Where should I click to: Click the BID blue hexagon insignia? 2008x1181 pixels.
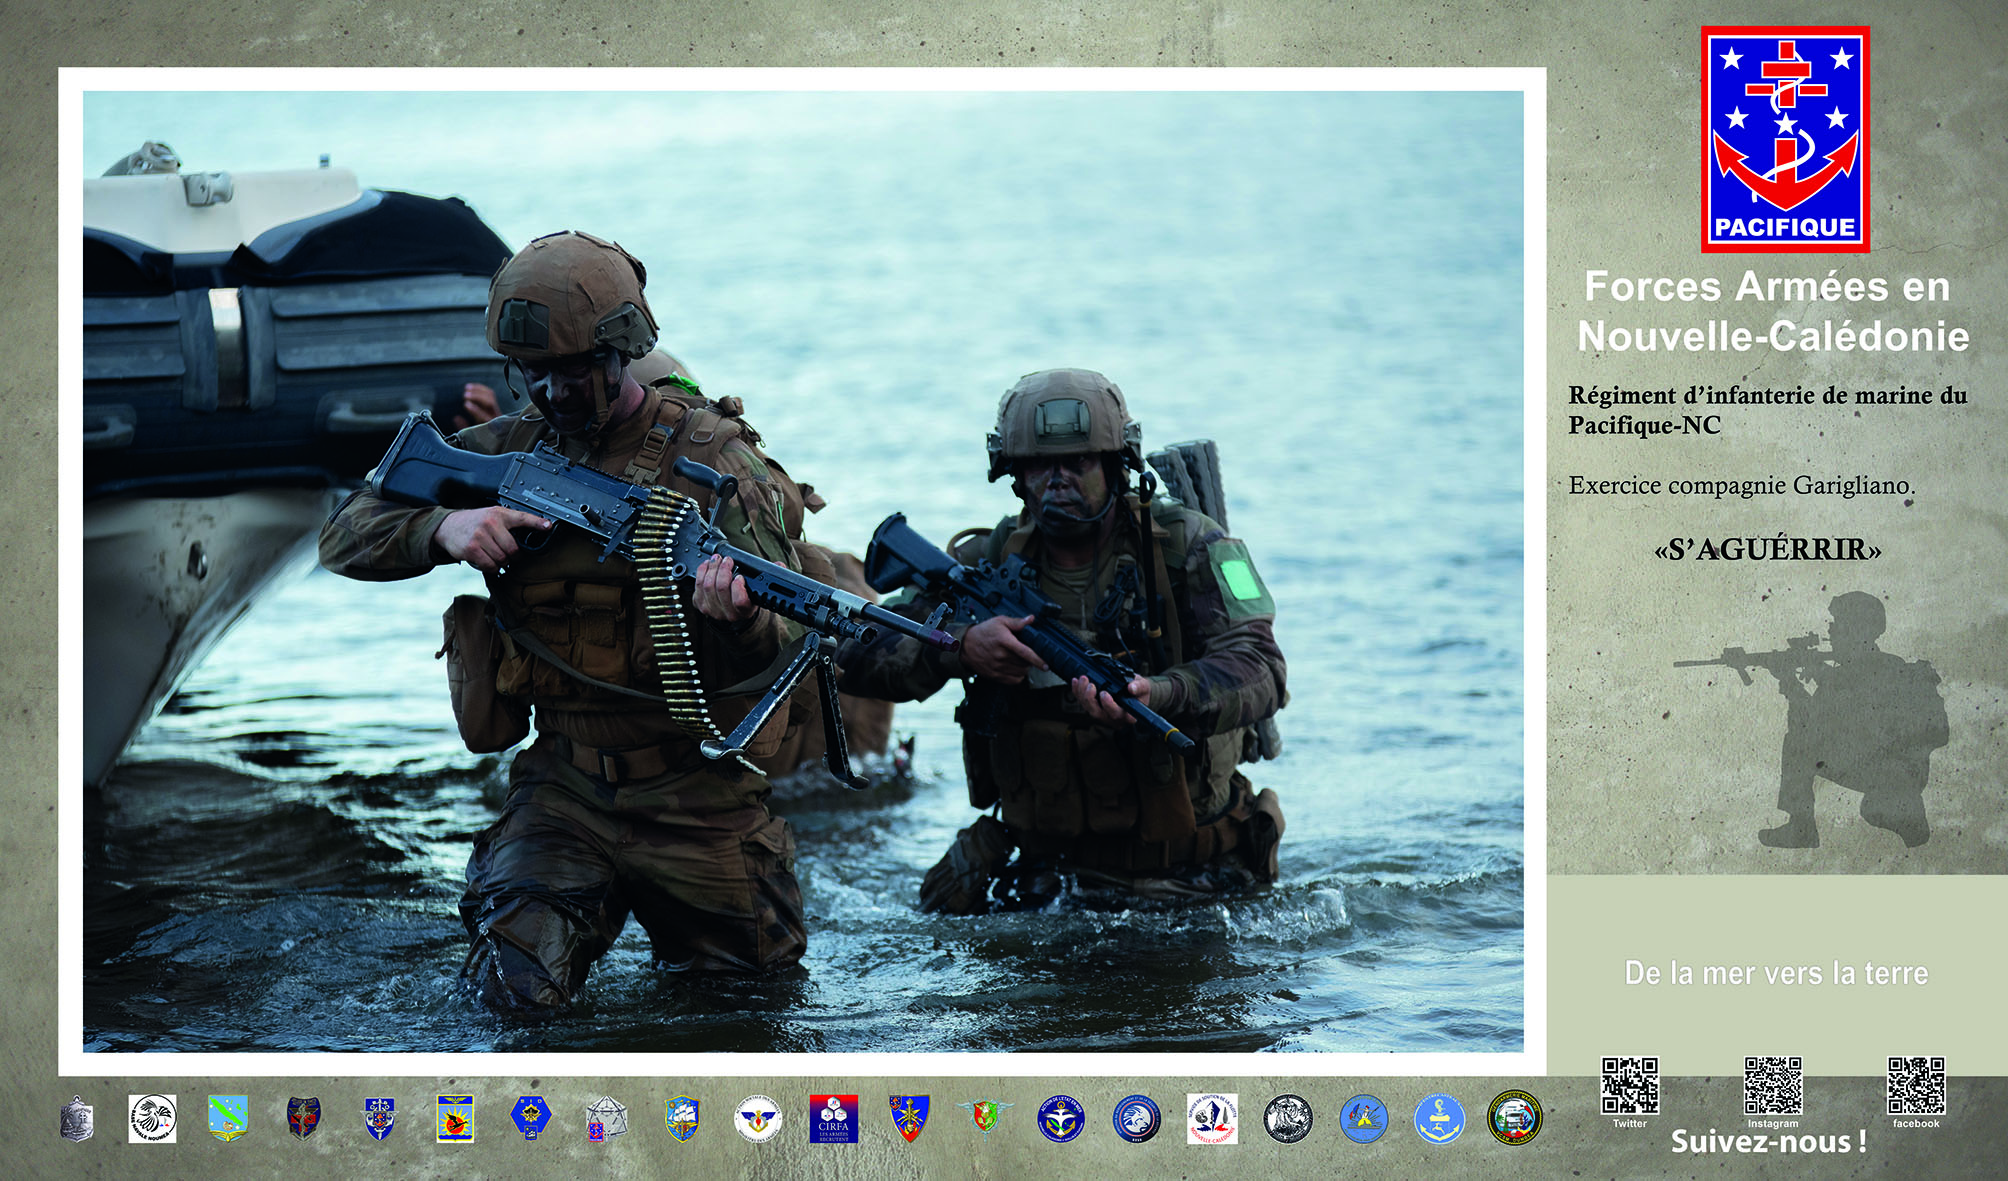pyautogui.click(x=530, y=1118)
